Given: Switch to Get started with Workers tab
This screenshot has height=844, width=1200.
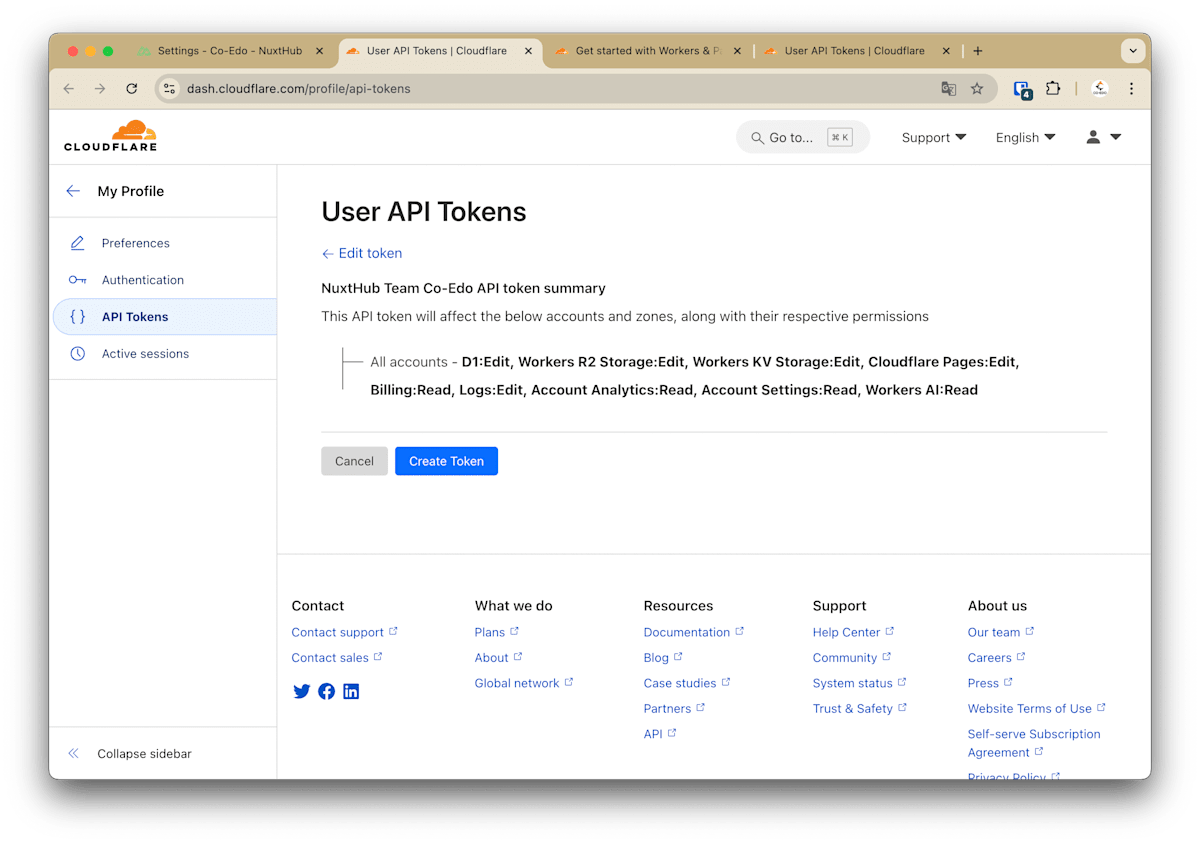Looking at the screenshot, I should point(648,51).
